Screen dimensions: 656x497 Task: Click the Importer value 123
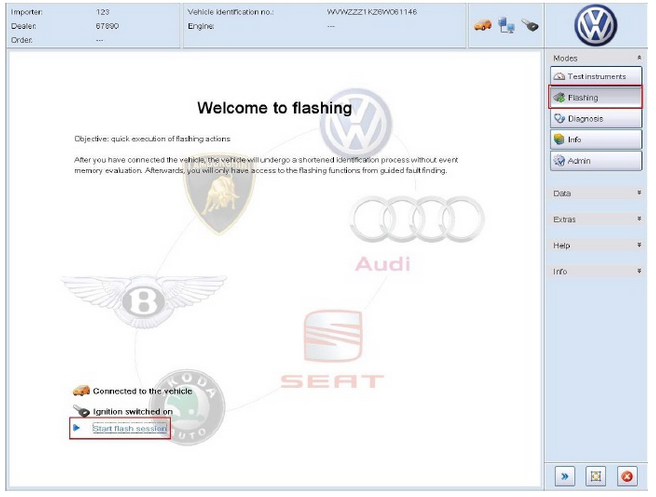pyautogui.click(x=102, y=12)
